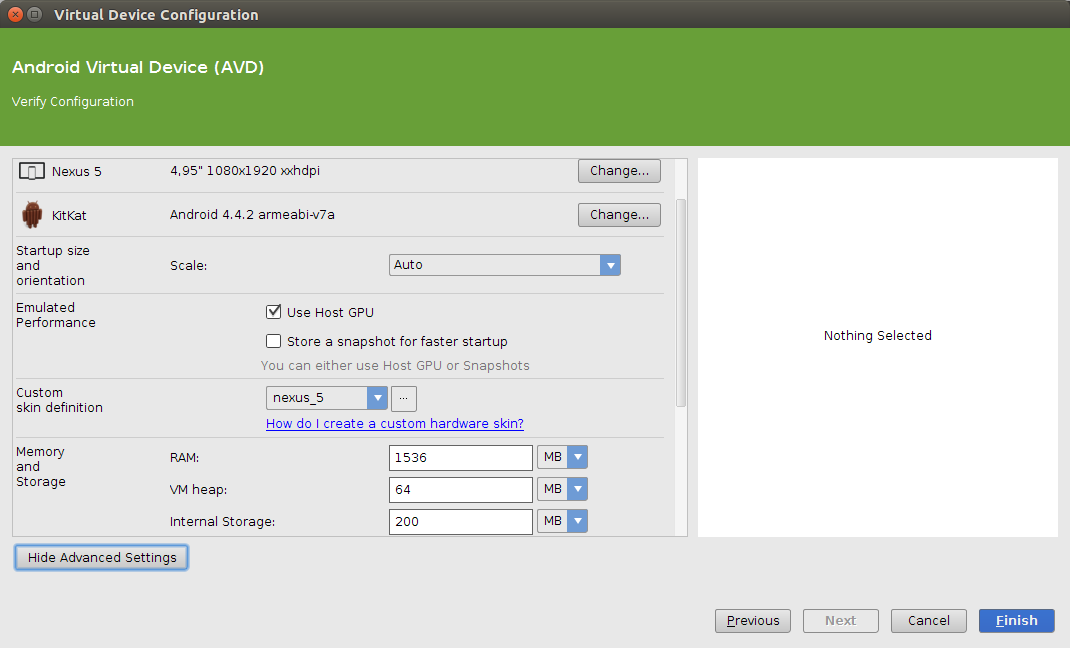Screen dimensions: 1070x648
Task: Click the Nexus 5 device icon
Action: tap(31, 171)
